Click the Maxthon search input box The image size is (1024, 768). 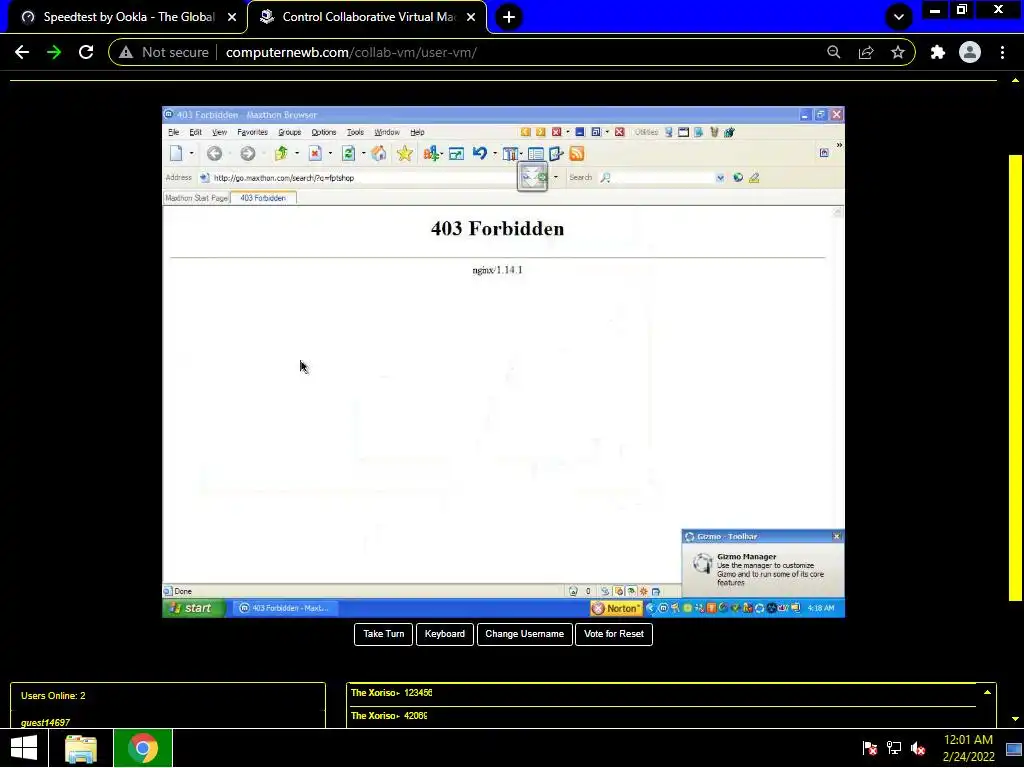(x=663, y=178)
